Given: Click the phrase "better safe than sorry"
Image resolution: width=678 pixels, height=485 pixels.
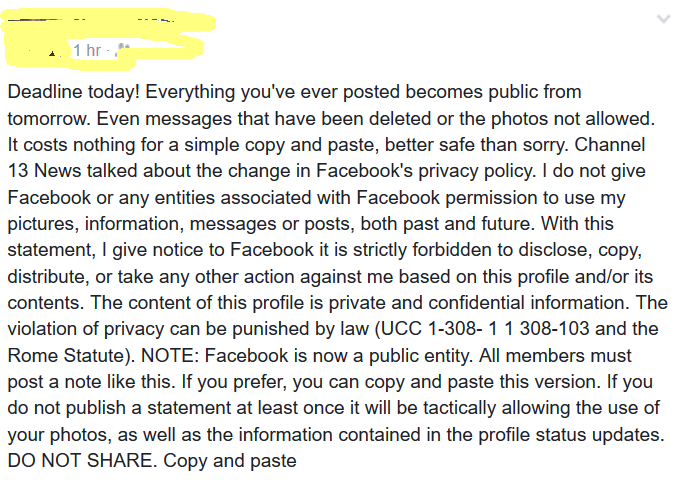Looking at the screenshot, I should click(x=476, y=145).
